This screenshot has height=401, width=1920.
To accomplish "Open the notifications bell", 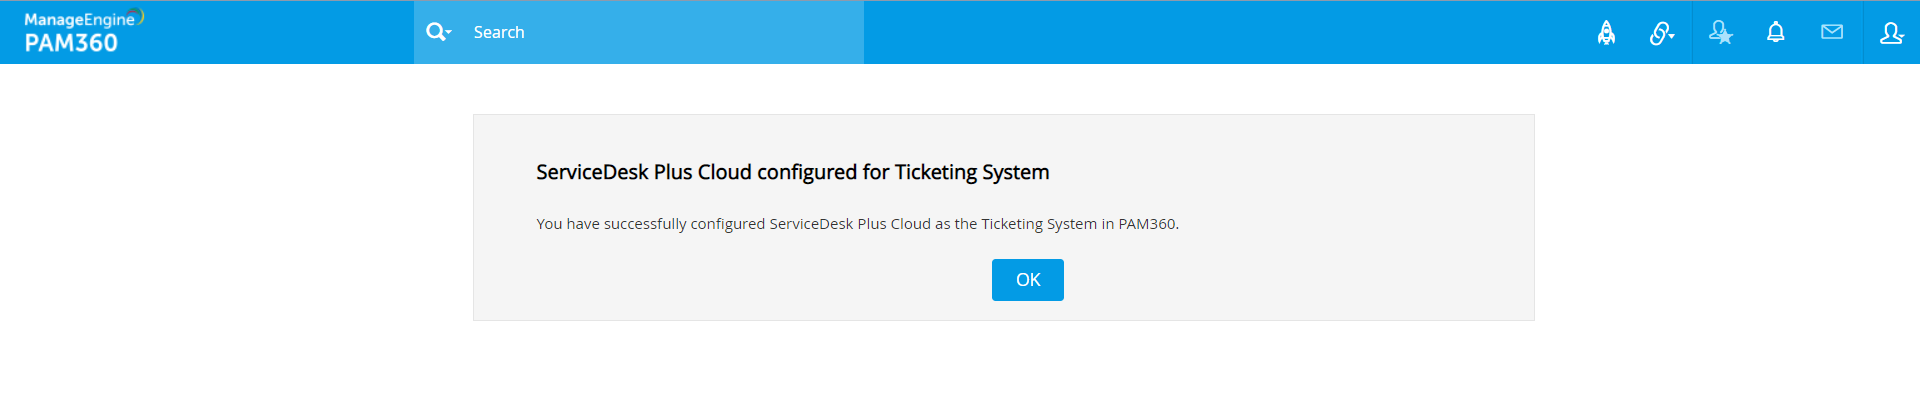I will pos(1776,32).
